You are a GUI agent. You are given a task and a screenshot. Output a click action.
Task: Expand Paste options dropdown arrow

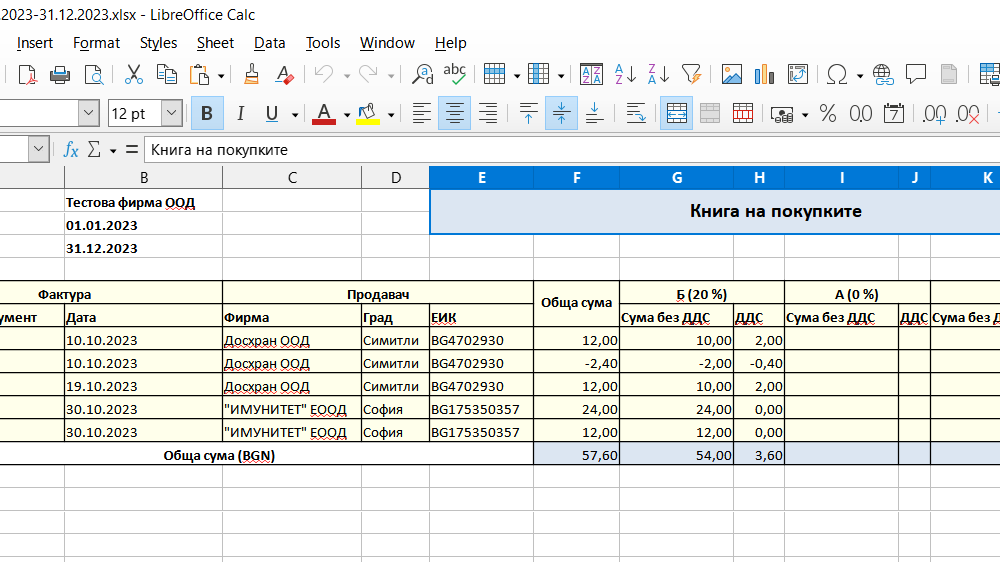(221, 76)
